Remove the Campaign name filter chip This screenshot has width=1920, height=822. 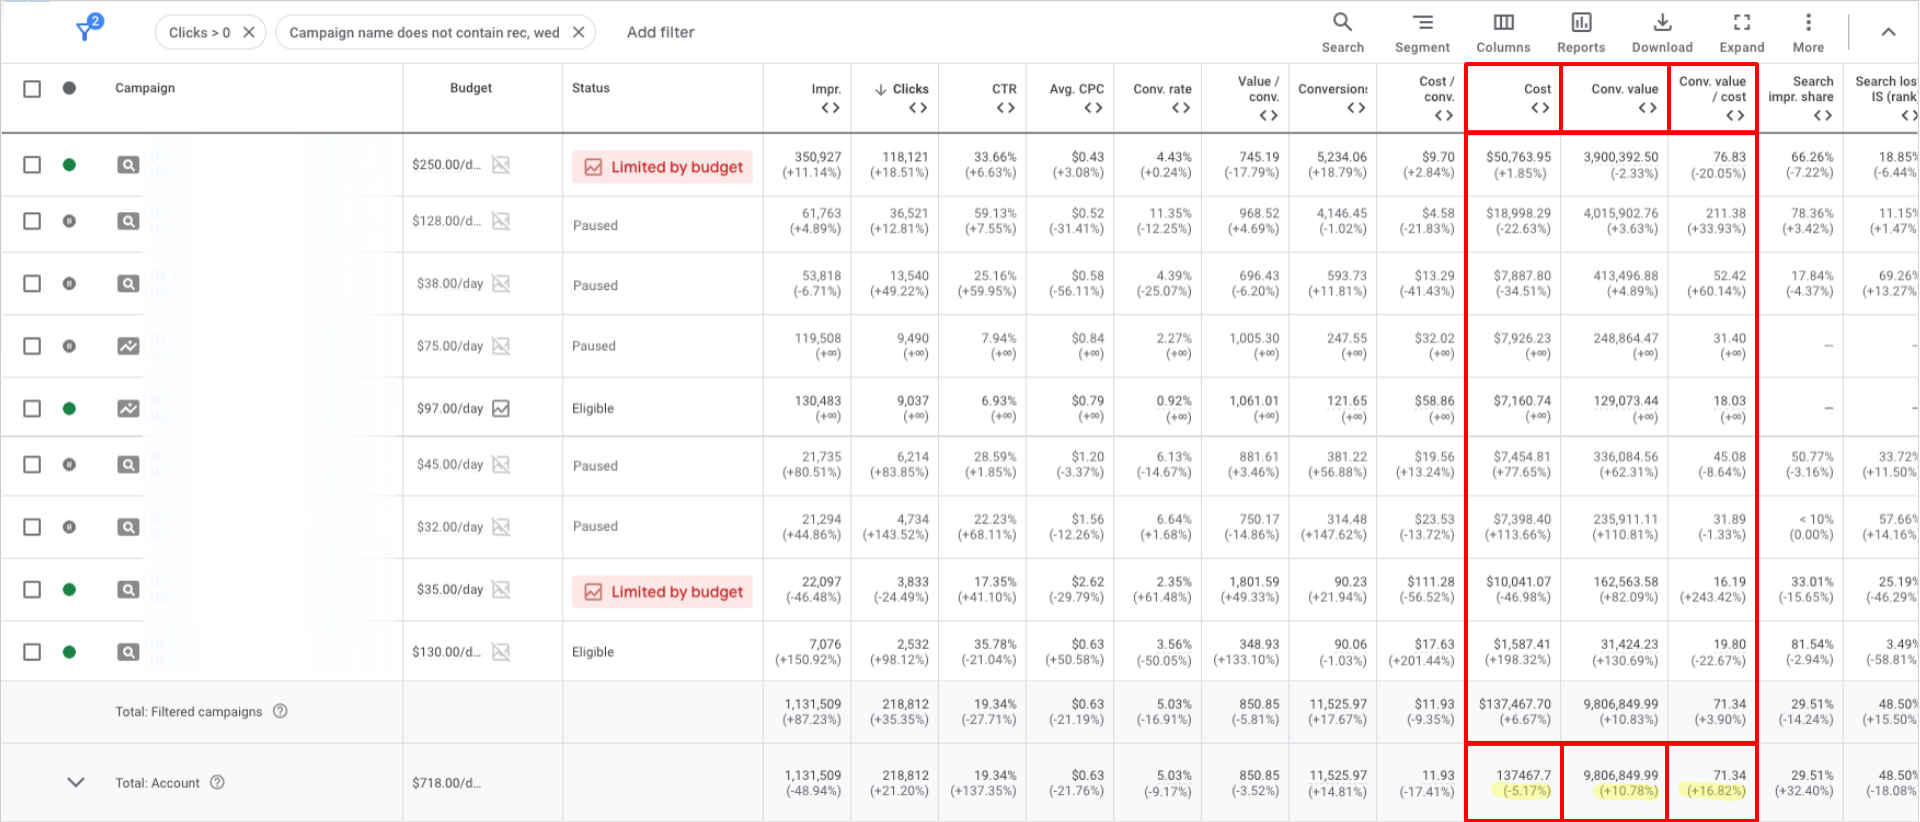point(578,32)
